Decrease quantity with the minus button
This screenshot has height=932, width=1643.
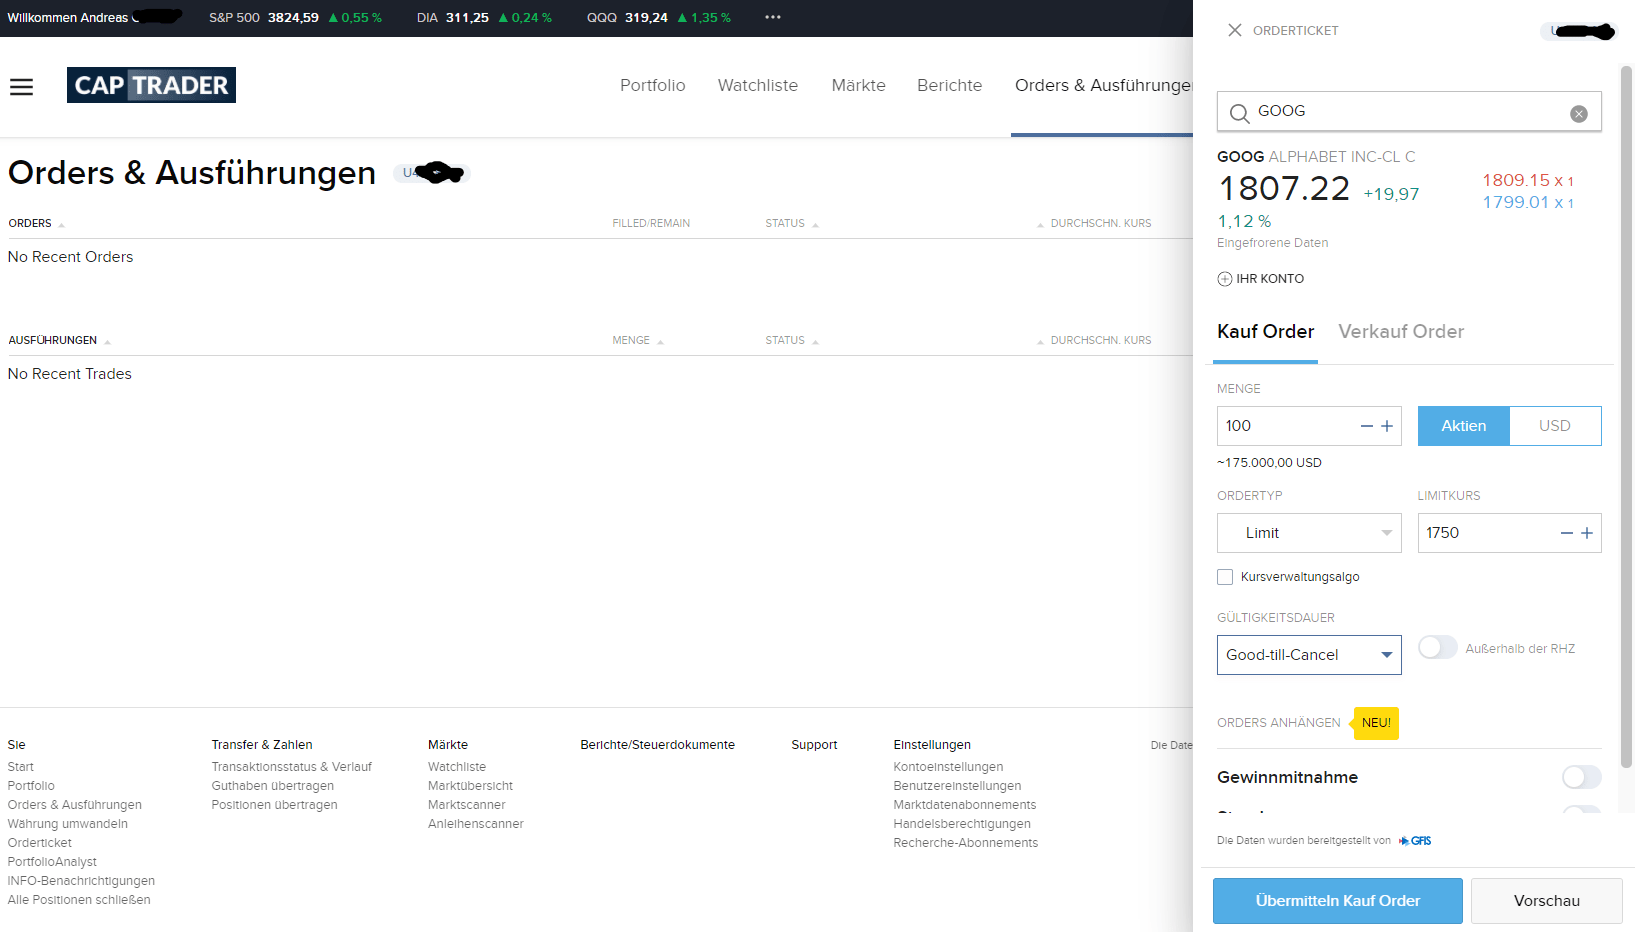[1367, 426]
